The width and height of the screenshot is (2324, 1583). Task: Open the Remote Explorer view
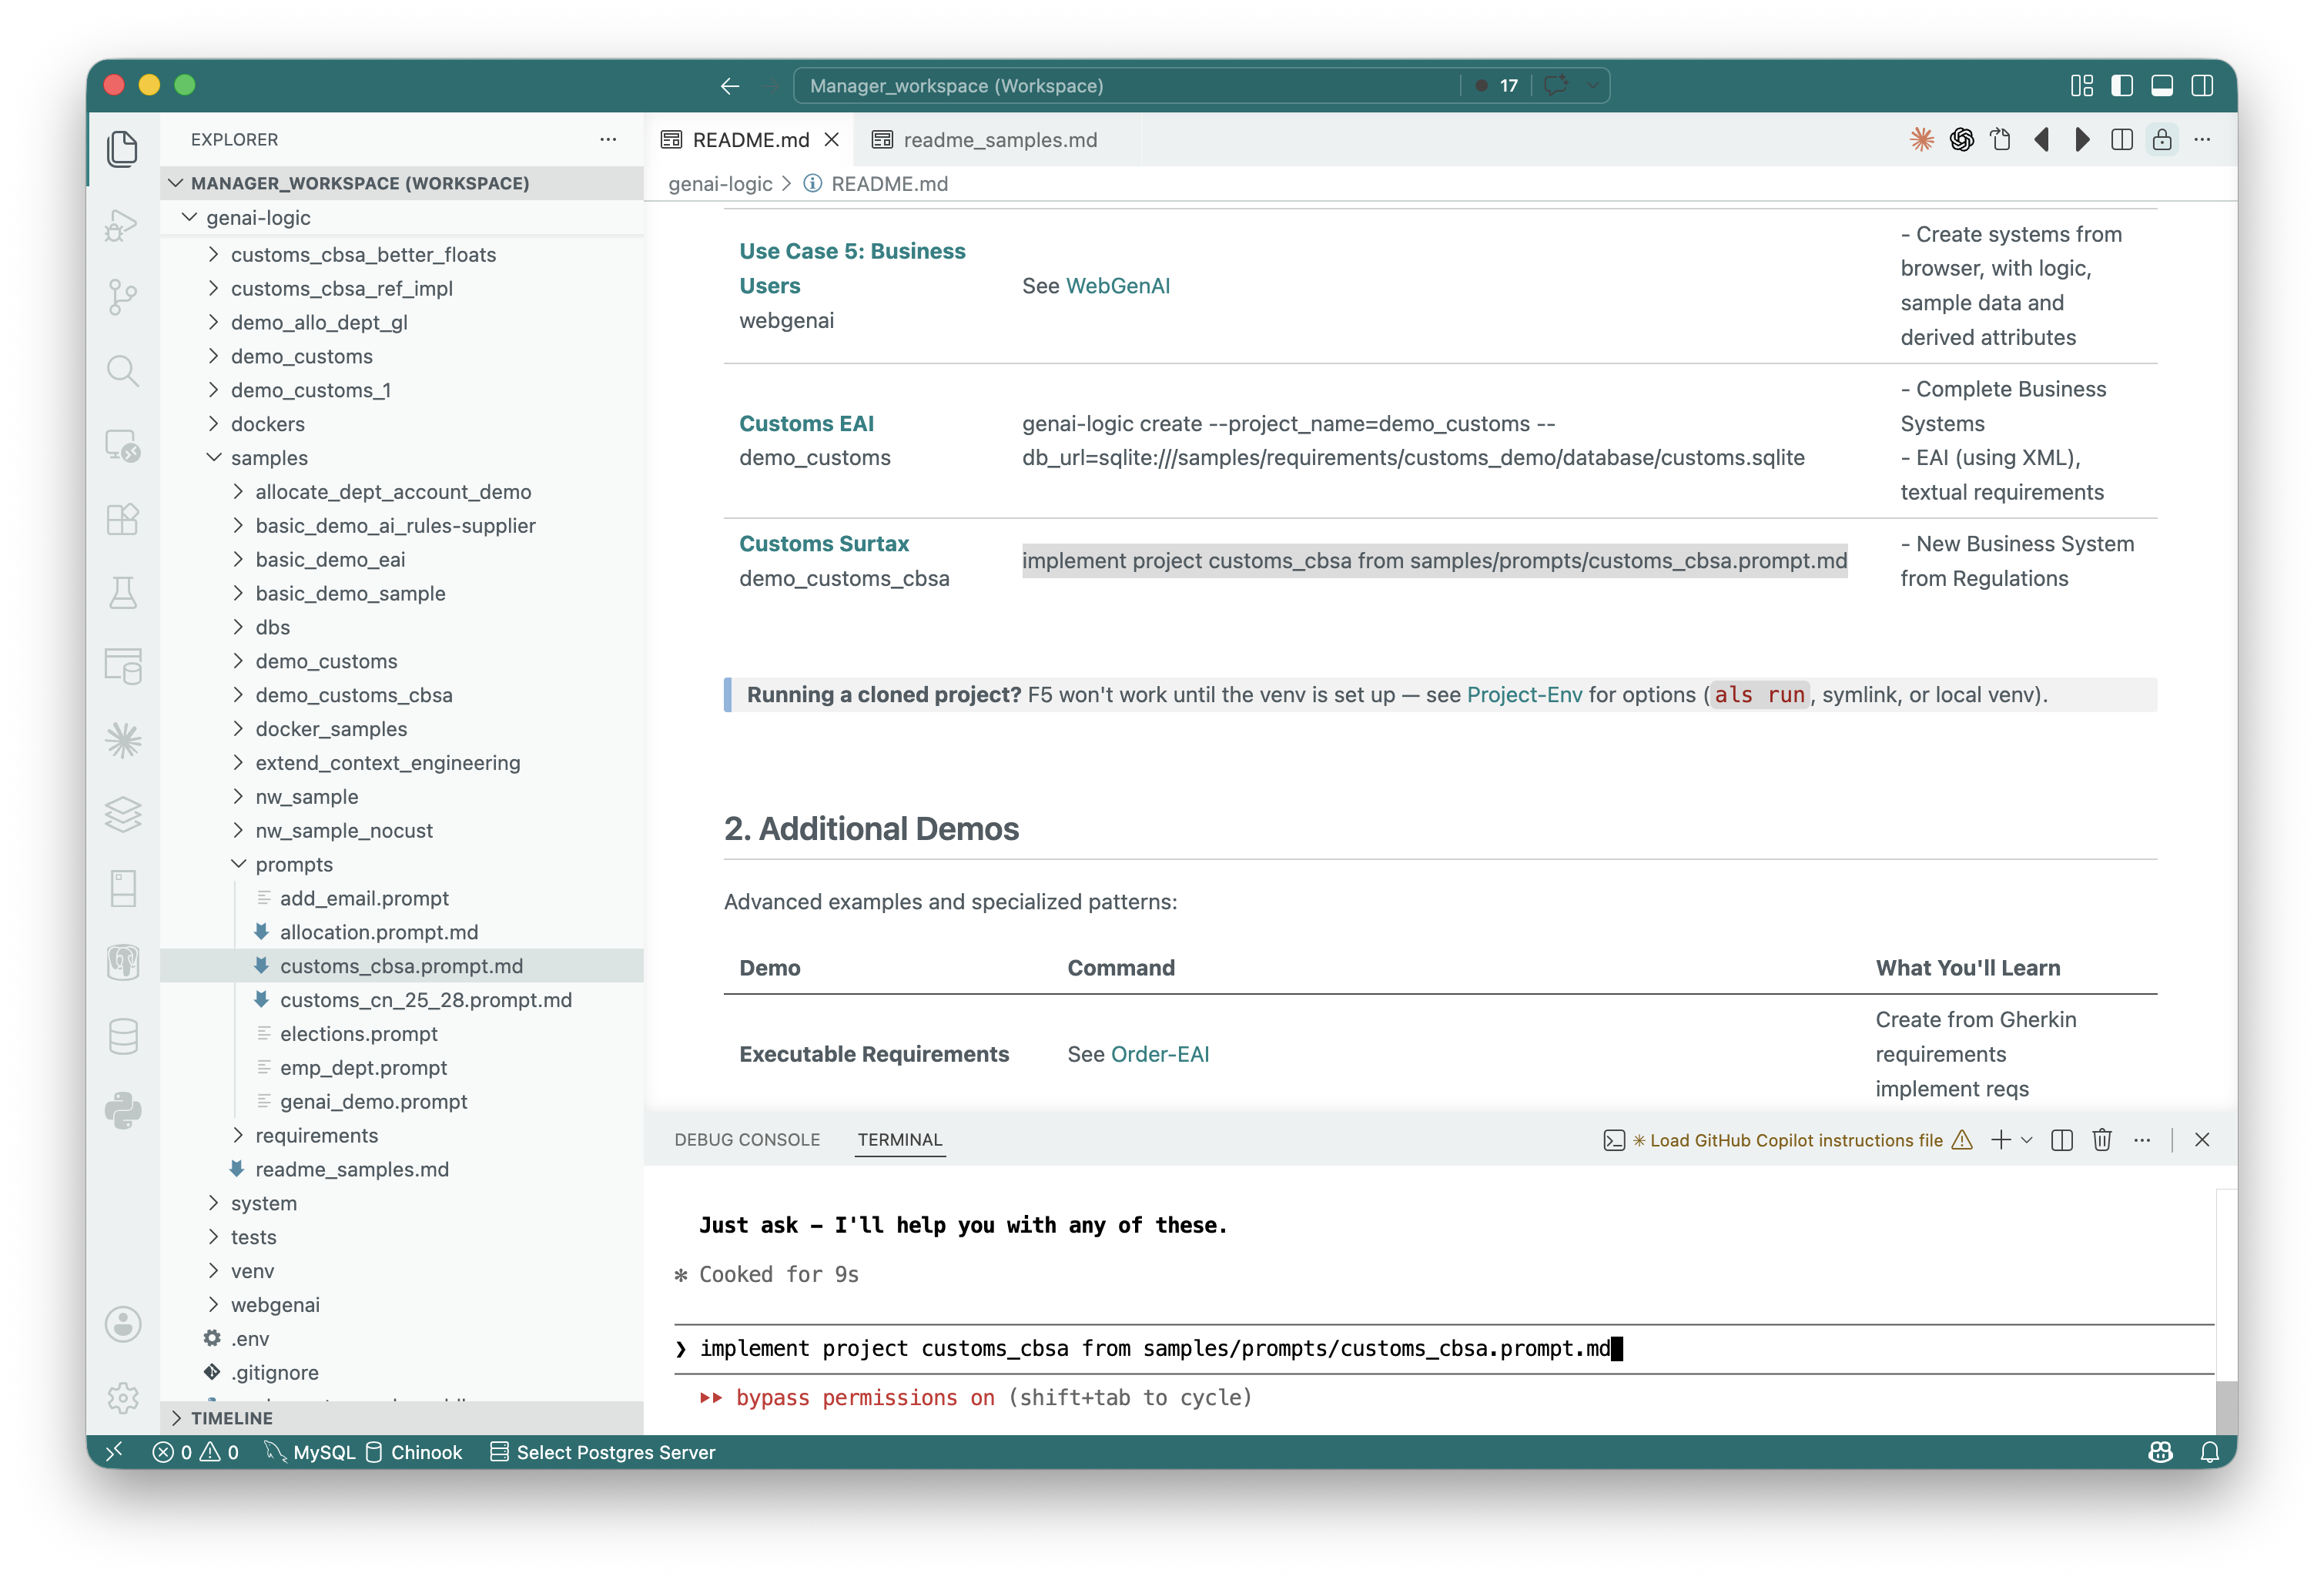122,445
